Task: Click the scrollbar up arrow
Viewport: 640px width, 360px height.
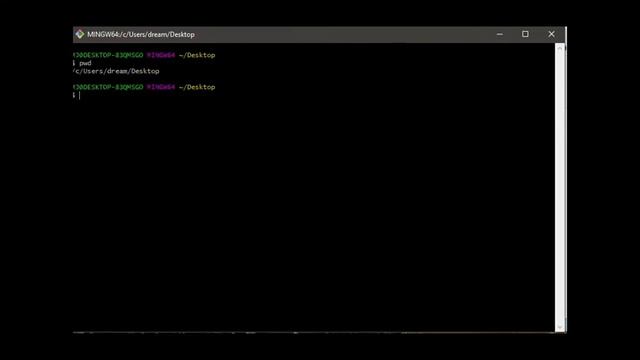Action: [x=560, y=48]
